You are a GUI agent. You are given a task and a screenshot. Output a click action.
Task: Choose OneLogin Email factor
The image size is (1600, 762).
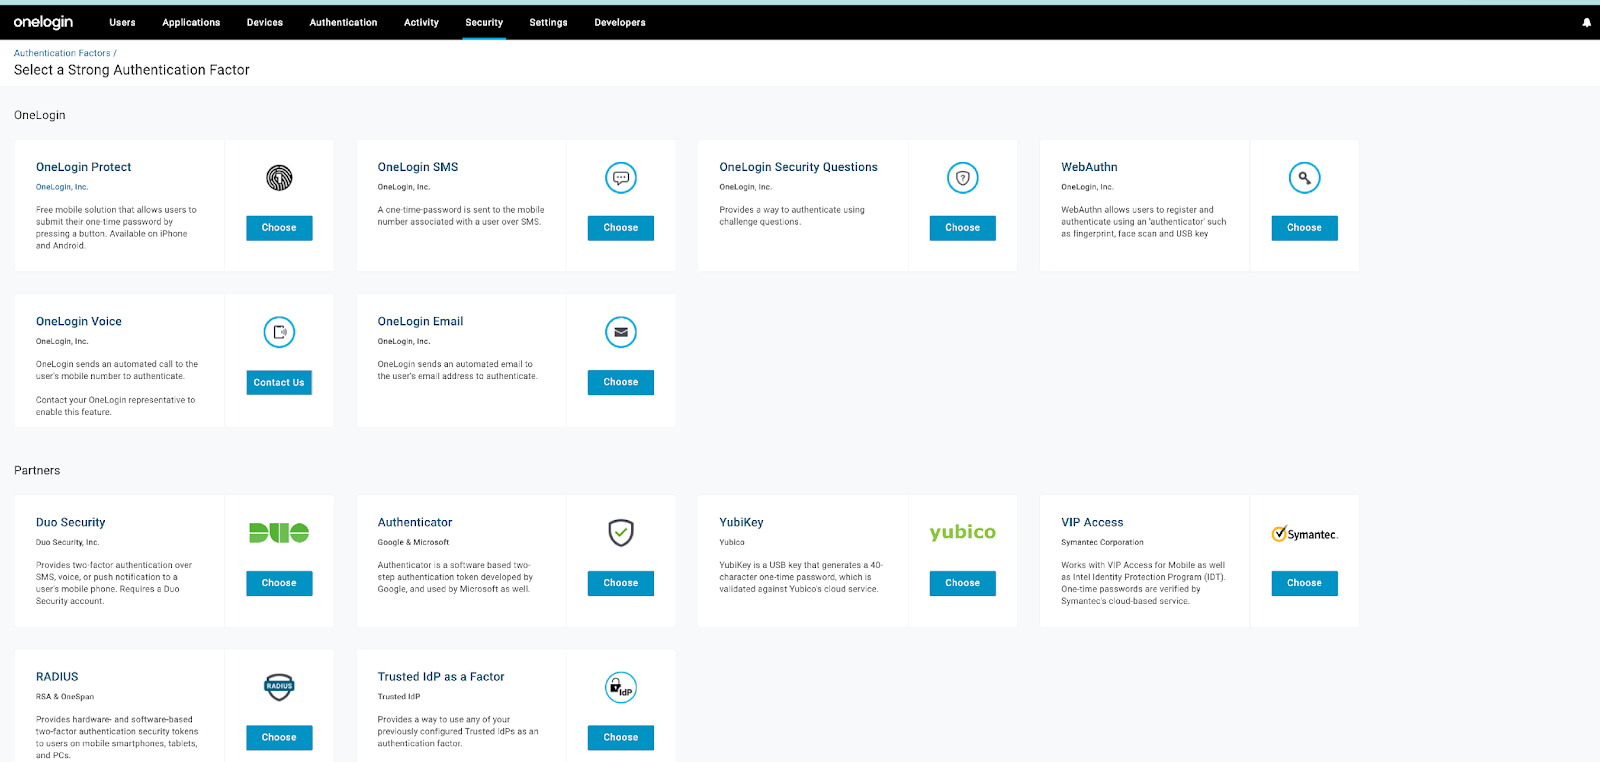pyautogui.click(x=621, y=382)
